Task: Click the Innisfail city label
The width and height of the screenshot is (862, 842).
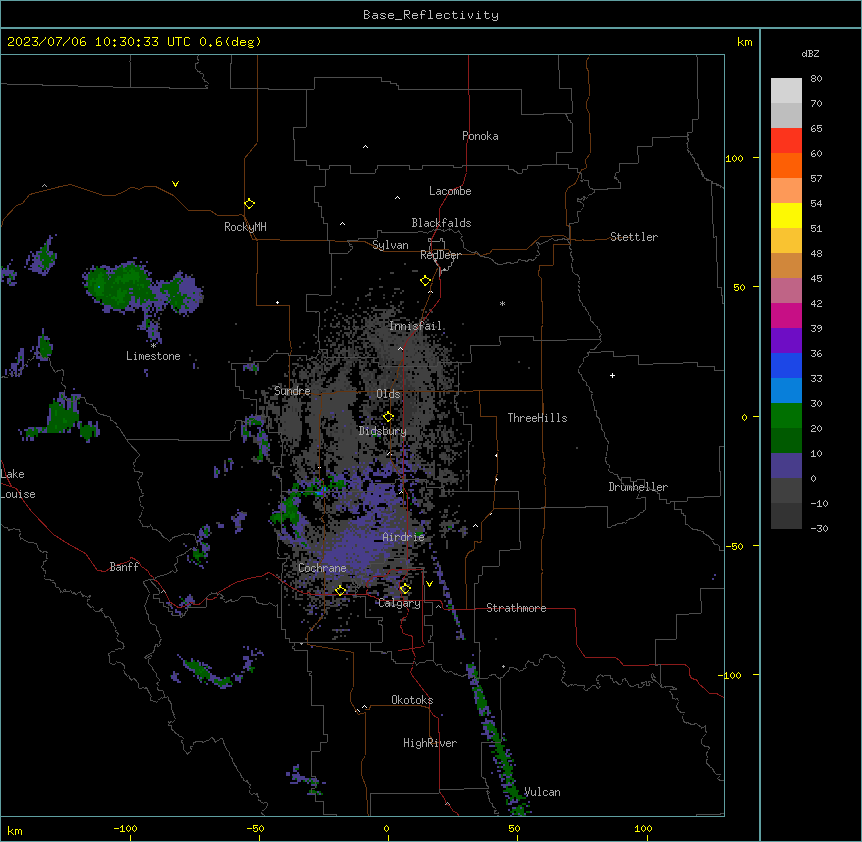Action: click(416, 326)
